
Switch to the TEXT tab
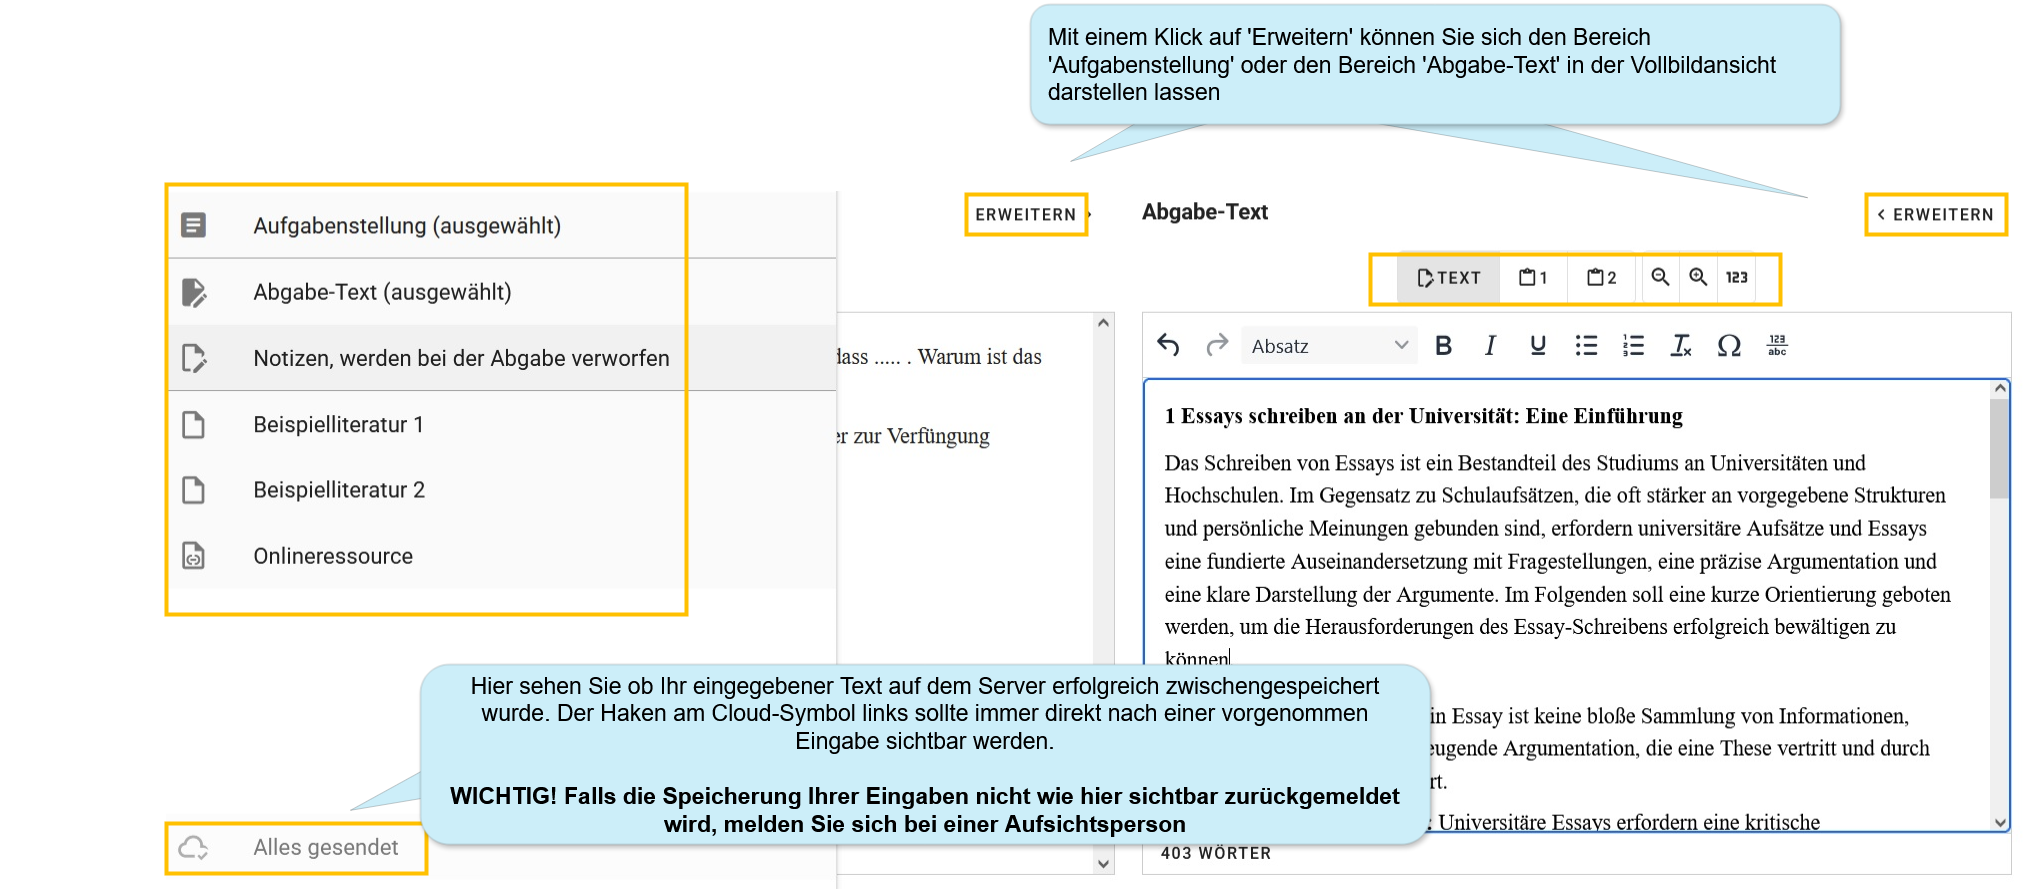(1449, 278)
